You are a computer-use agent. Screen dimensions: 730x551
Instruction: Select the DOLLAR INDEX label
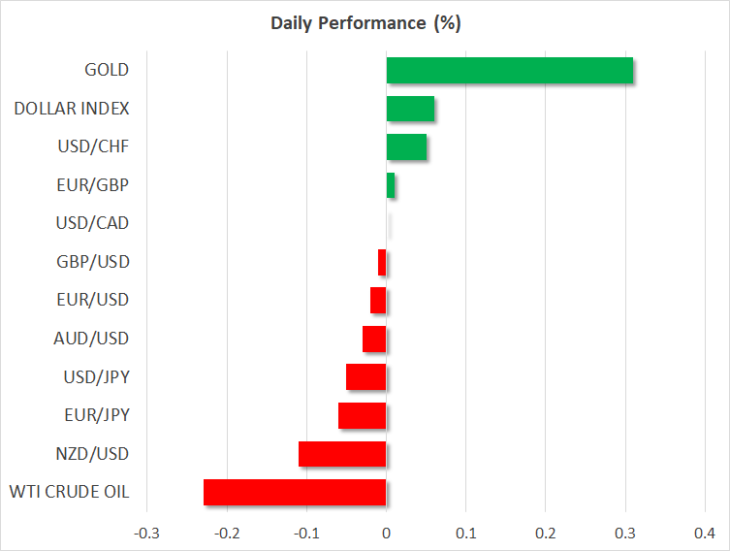pyautogui.click(x=71, y=108)
